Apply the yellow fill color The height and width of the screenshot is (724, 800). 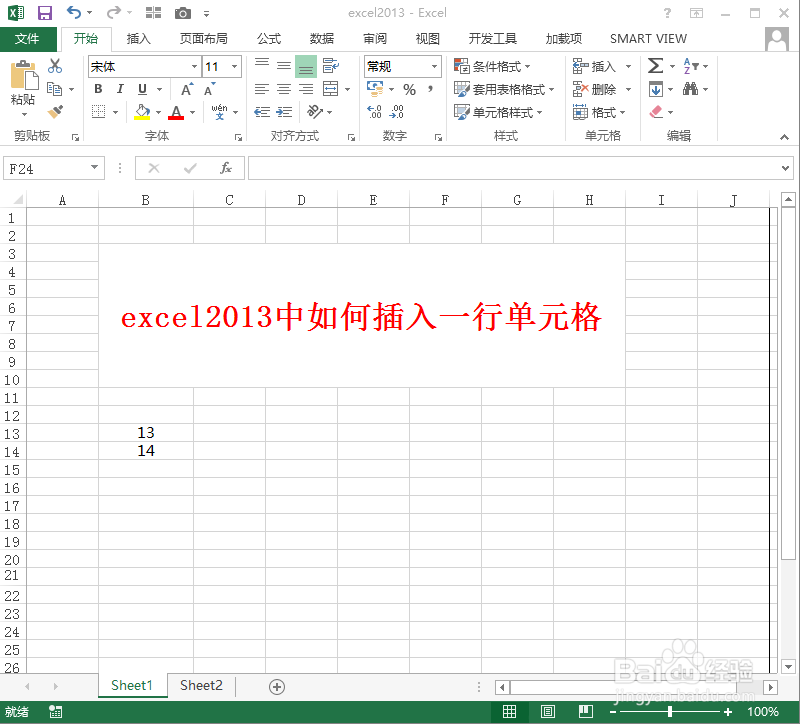coord(142,112)
